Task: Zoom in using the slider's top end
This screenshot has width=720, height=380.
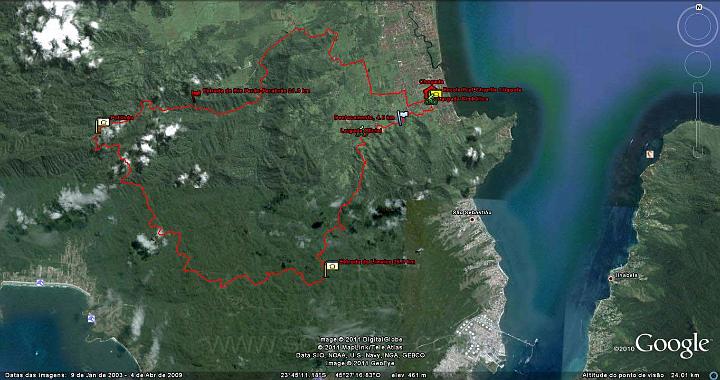Action: coord(698,86)
